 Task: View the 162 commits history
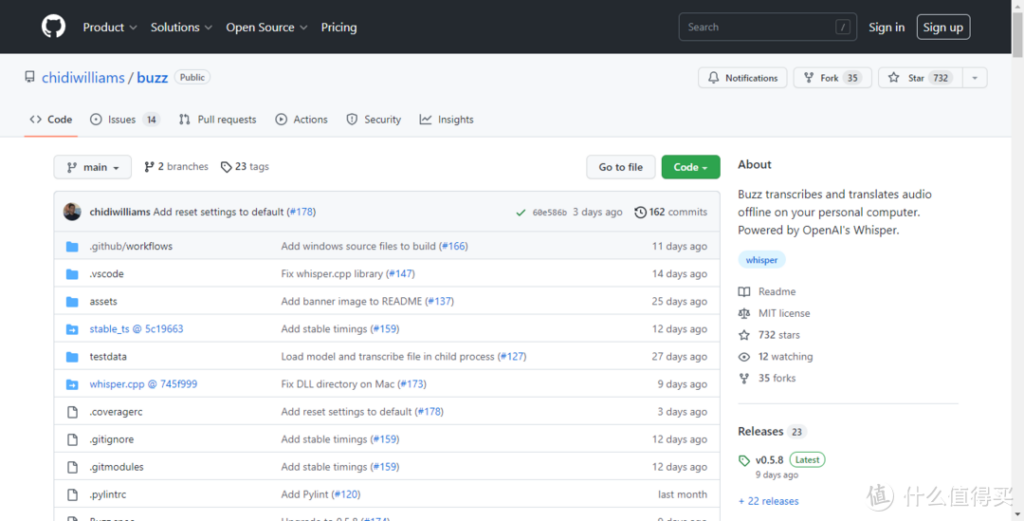pyautogui.click(x=671, y=212)
